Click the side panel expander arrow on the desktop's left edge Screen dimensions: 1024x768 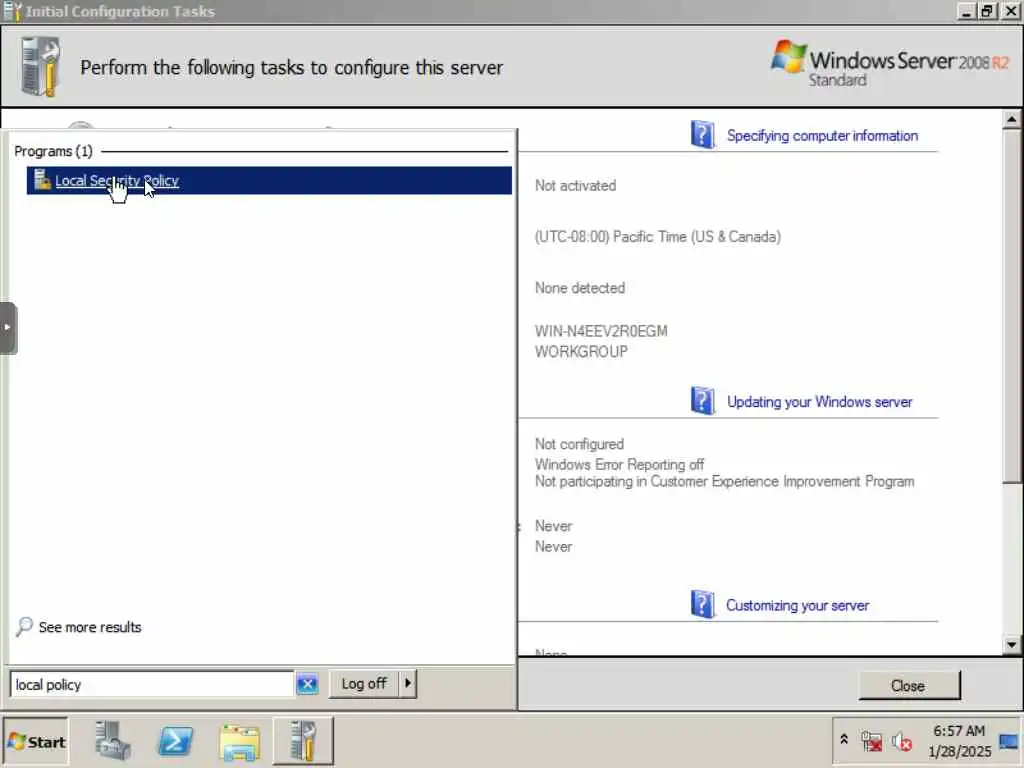[7, 328]
